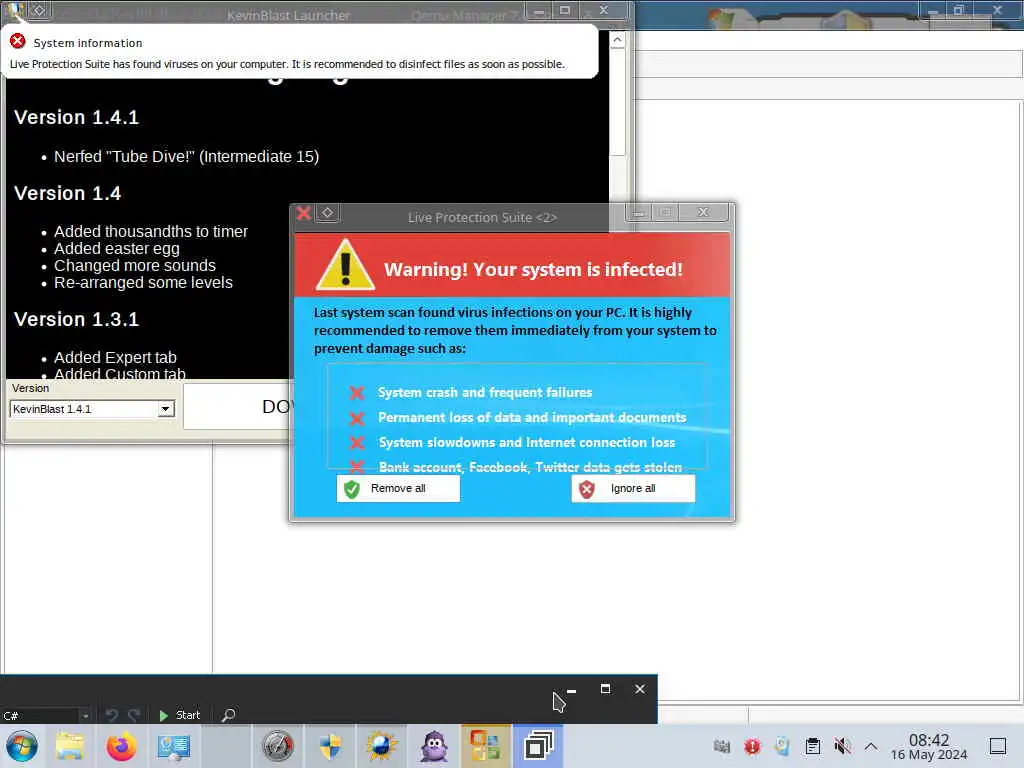Click 'Re-arranged some levels' line
The image size is (1024, 768).
click(x=143, y=283)
